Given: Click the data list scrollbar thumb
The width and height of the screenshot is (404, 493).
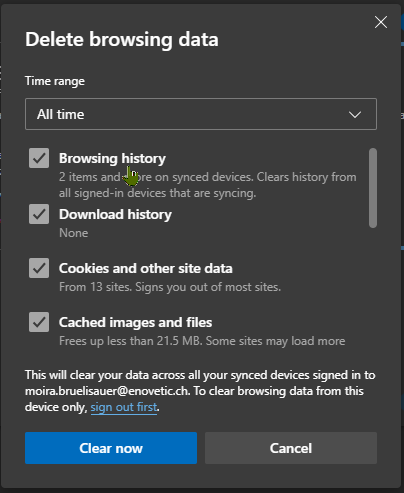Looking at the screenshot, I should (x=373, y=188).
